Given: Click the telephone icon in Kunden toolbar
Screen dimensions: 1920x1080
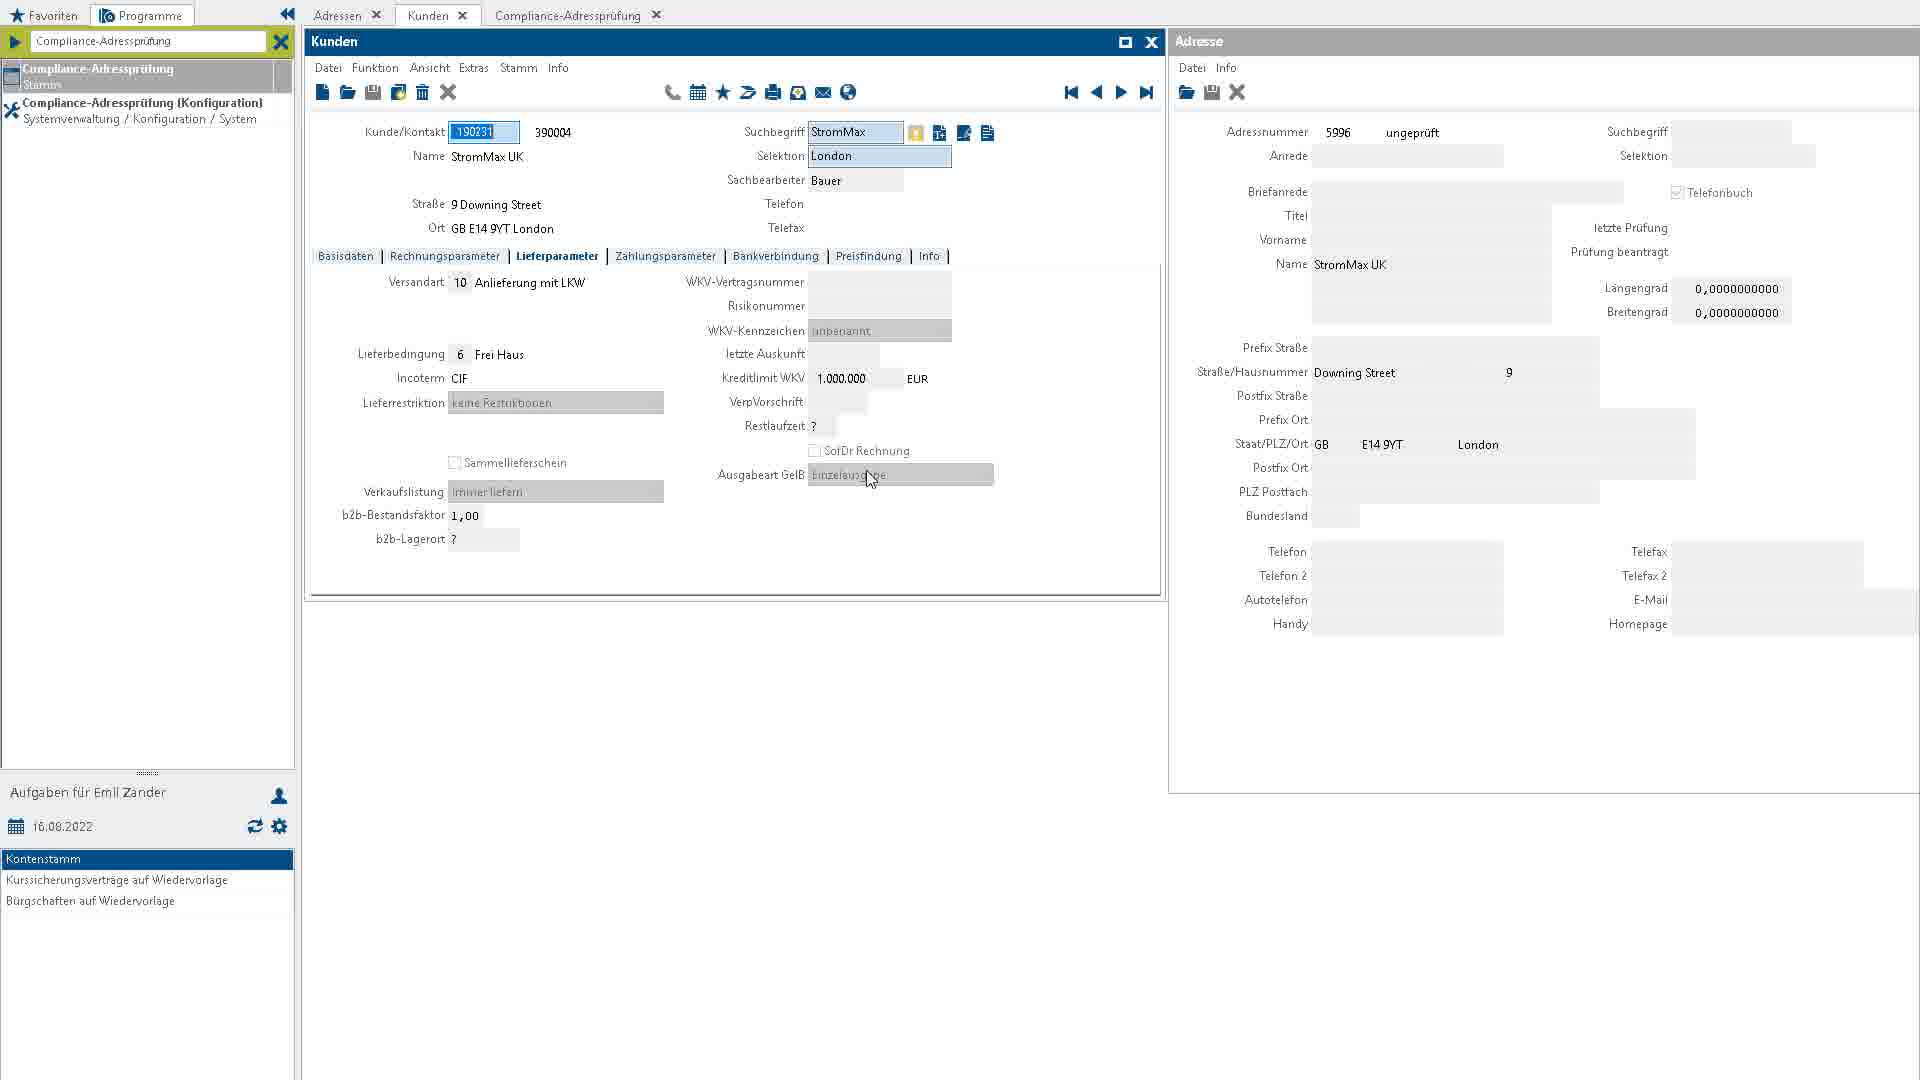Looking at the screenshot, I should [672, 92].
